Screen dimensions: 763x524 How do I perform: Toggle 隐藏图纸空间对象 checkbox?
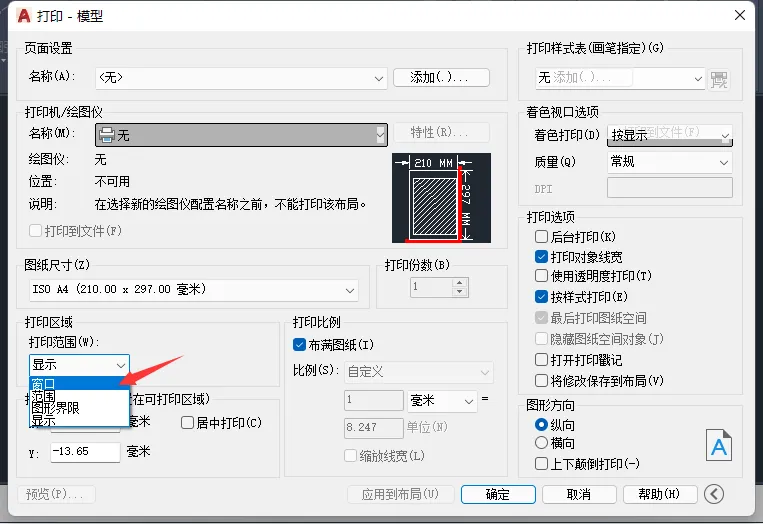[541, 339]
